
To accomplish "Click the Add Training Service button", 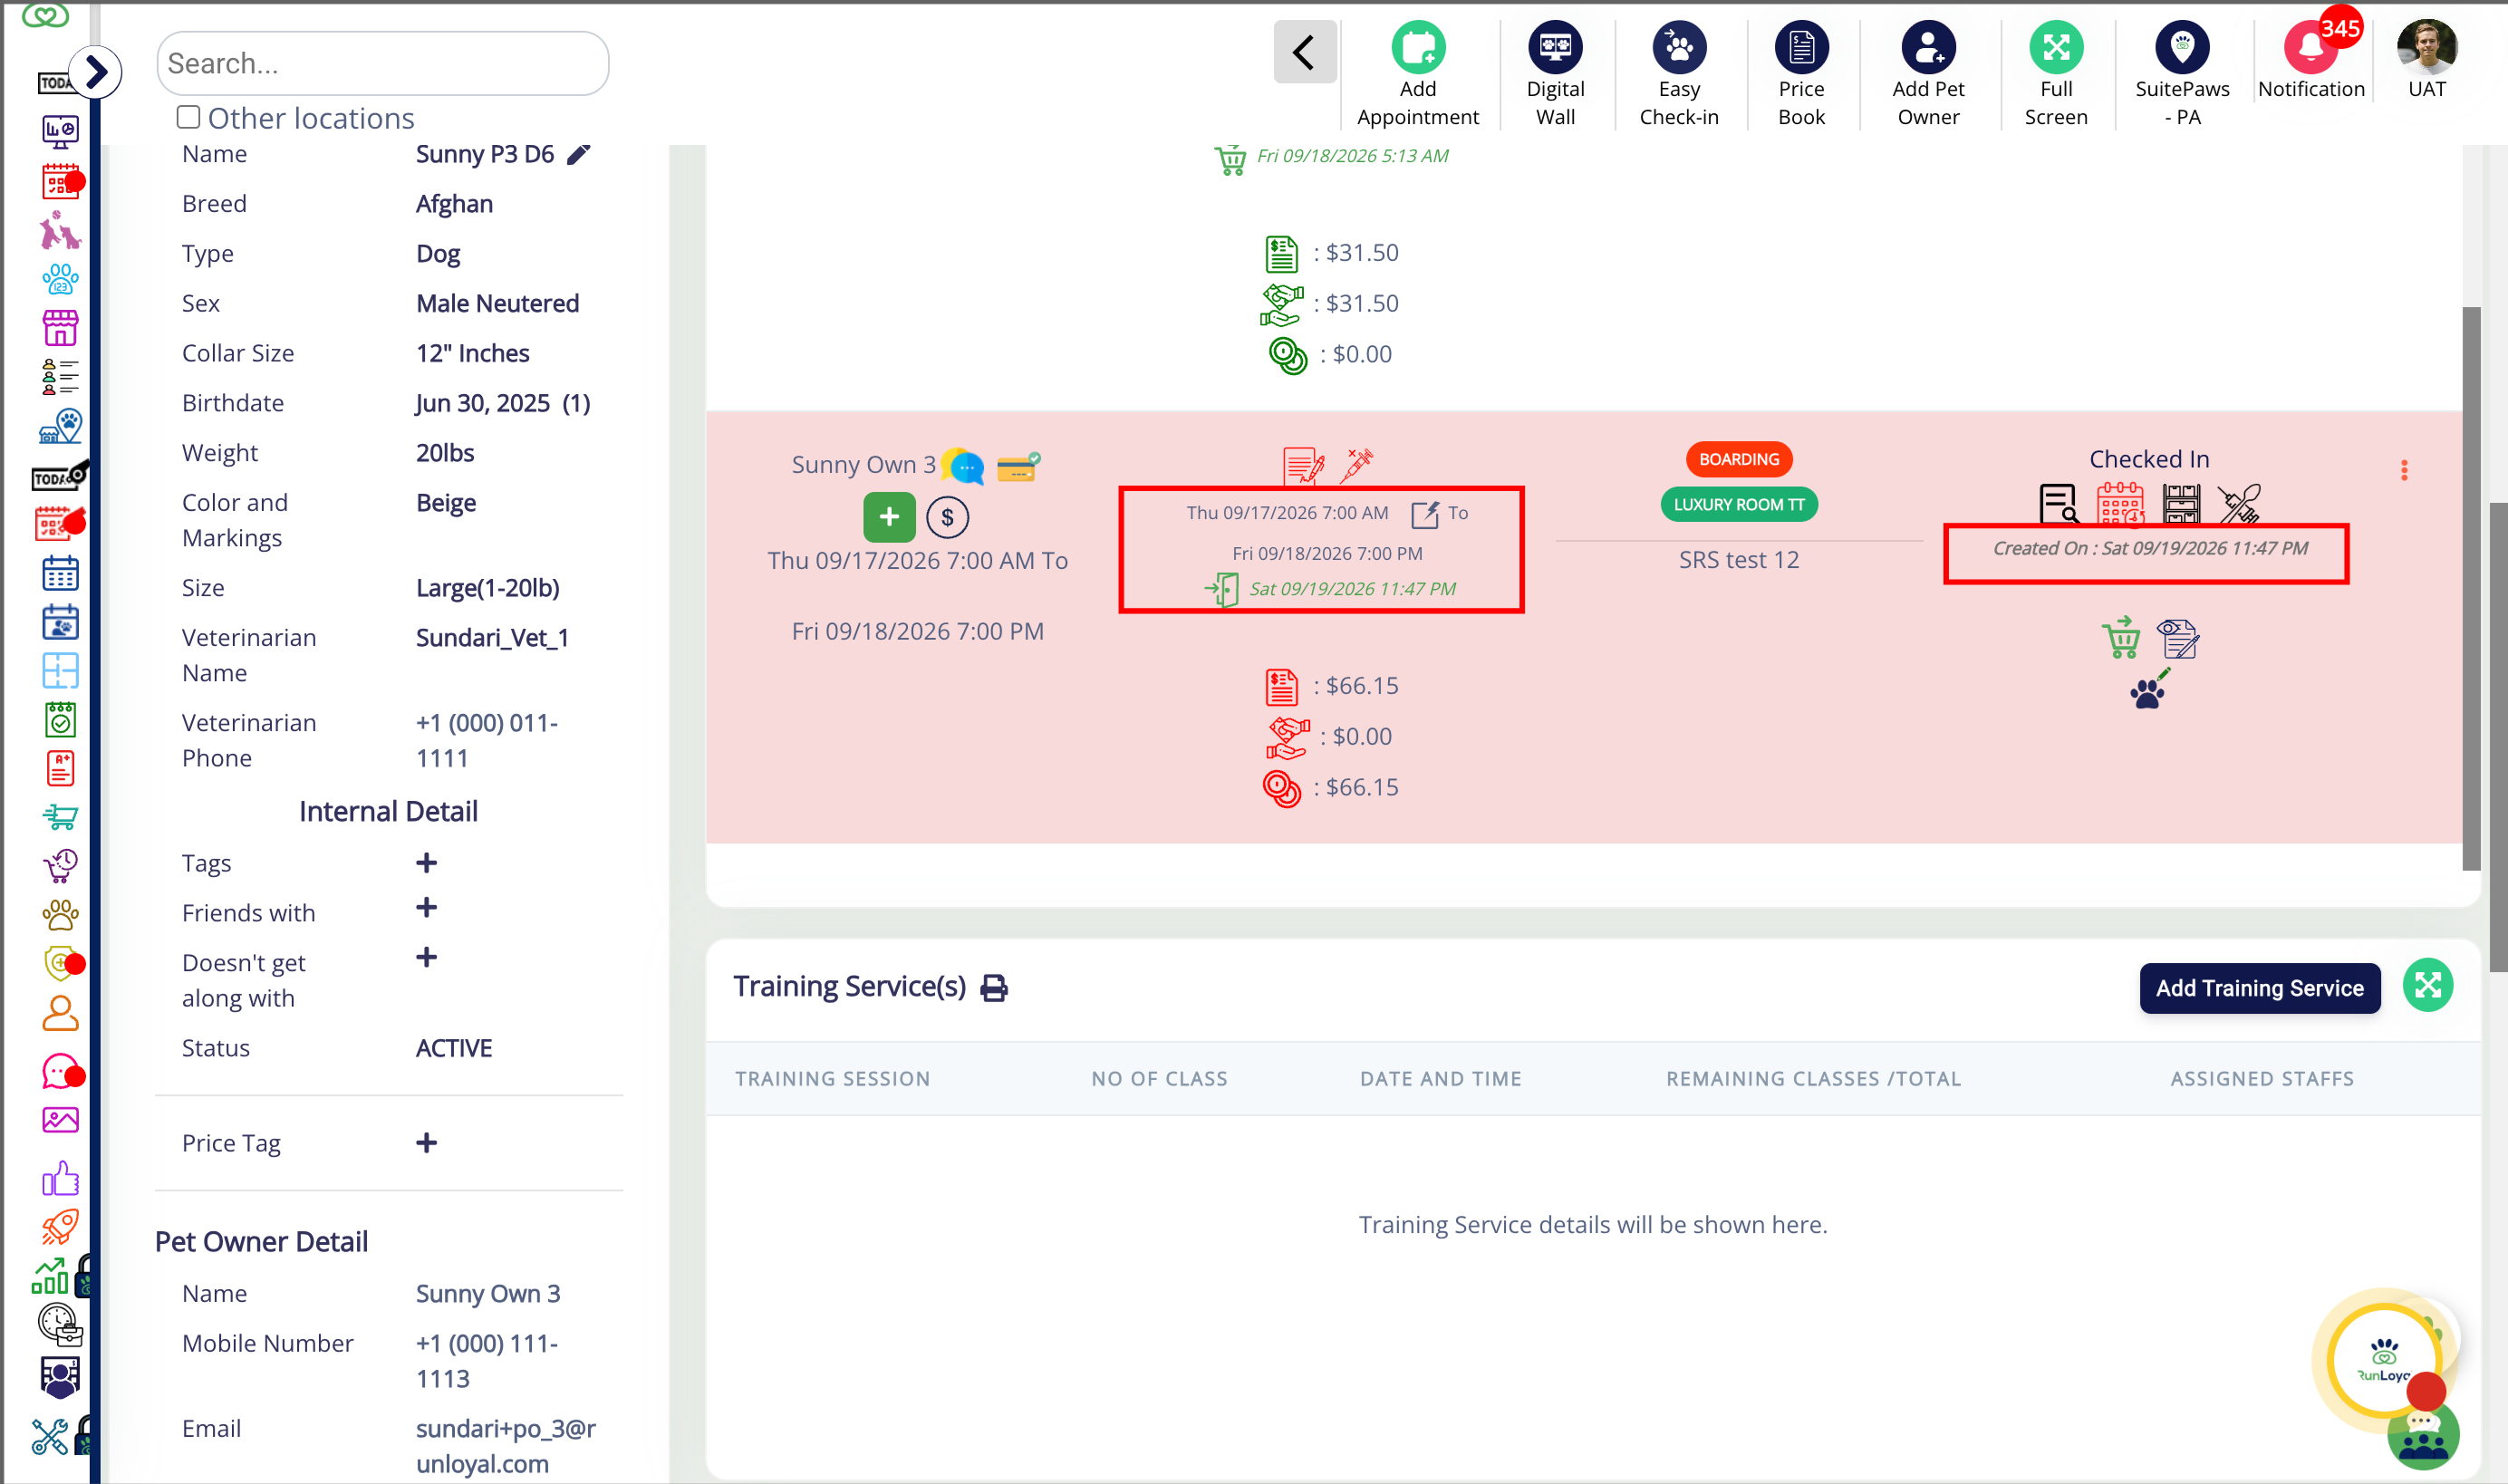I will 2259,988.
